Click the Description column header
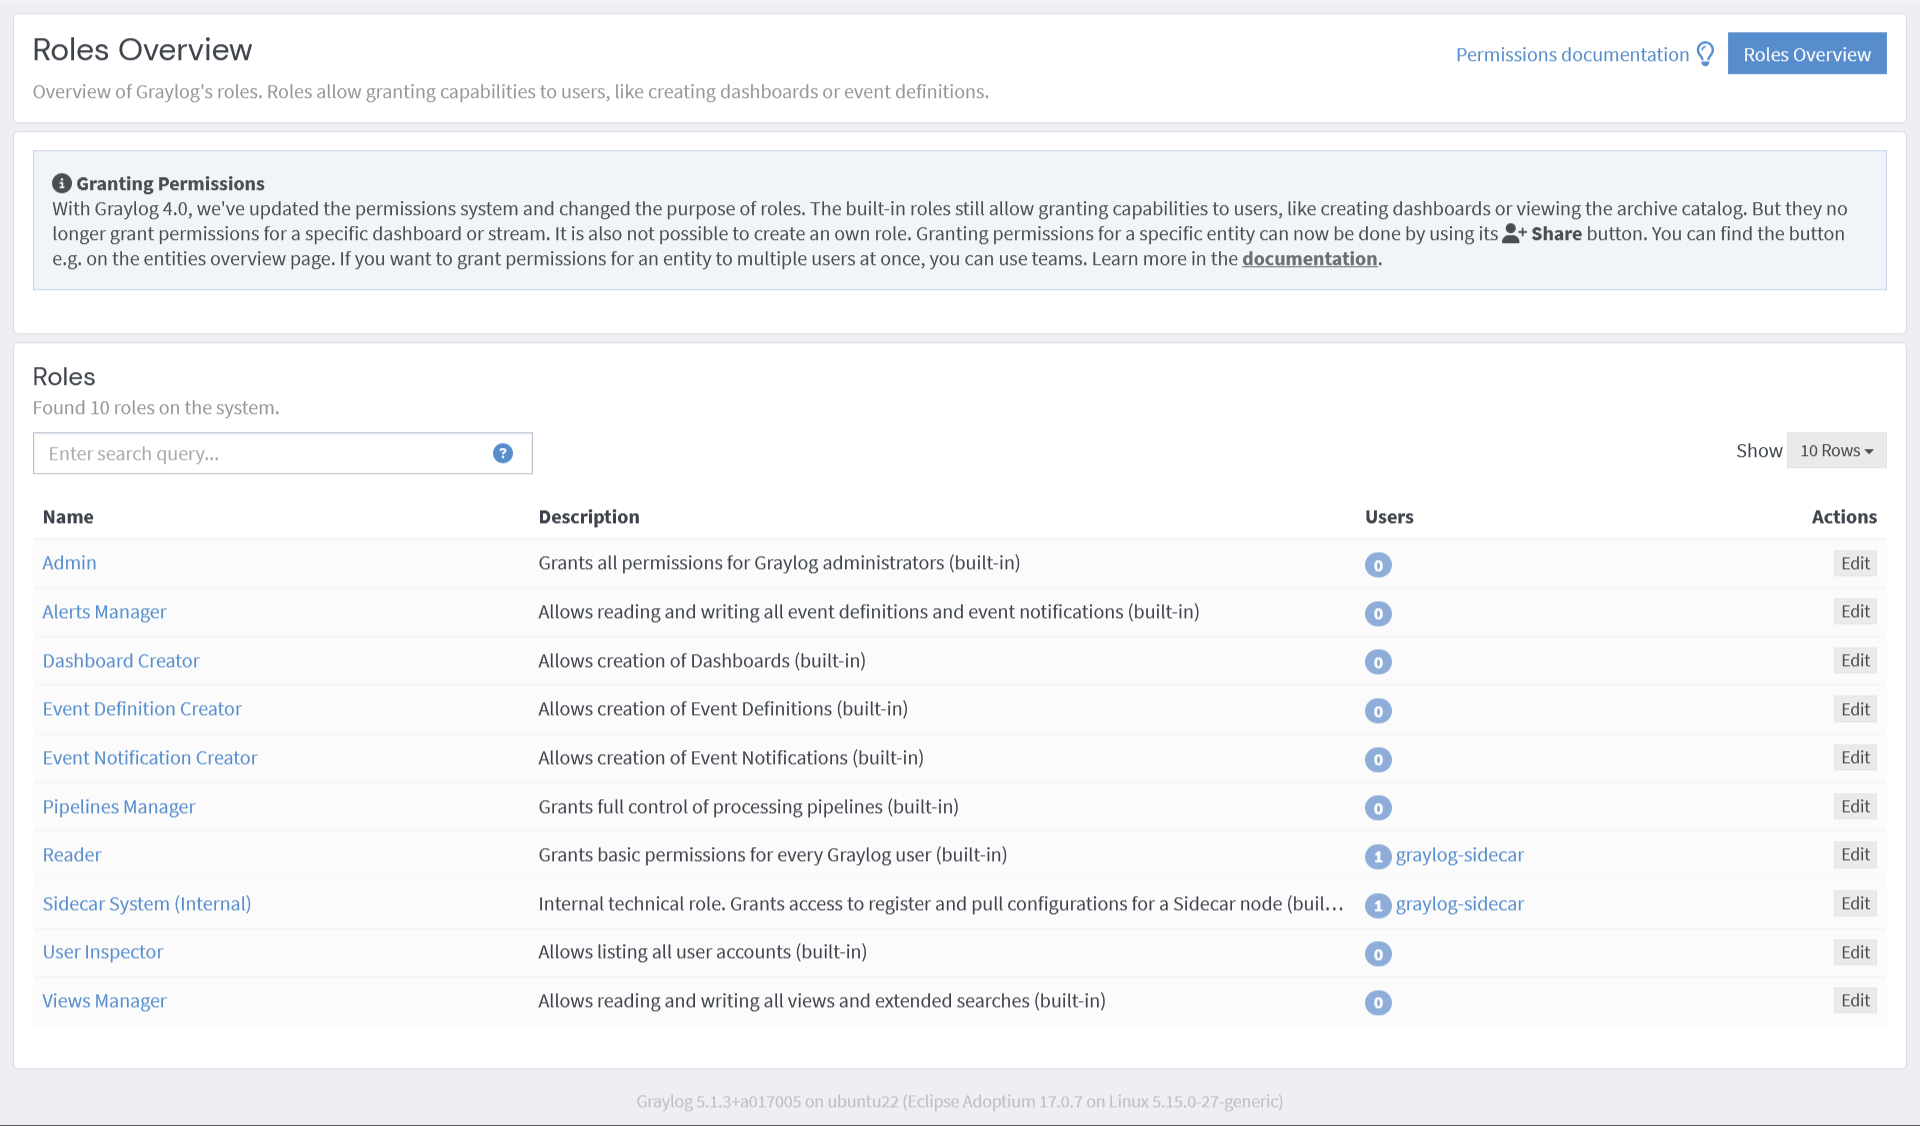 point(589,516)
